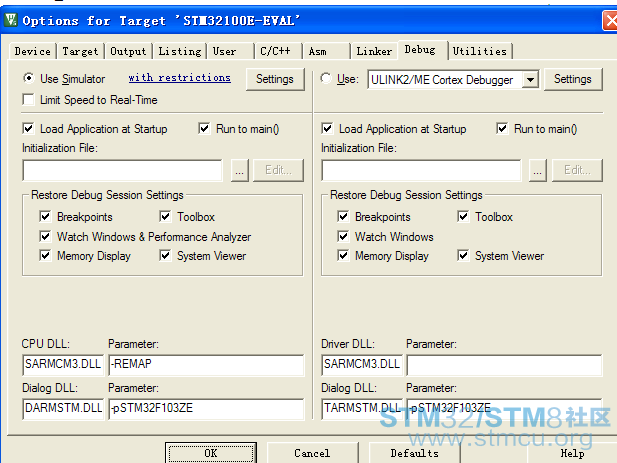Open the Linker tab

point(374,51)
